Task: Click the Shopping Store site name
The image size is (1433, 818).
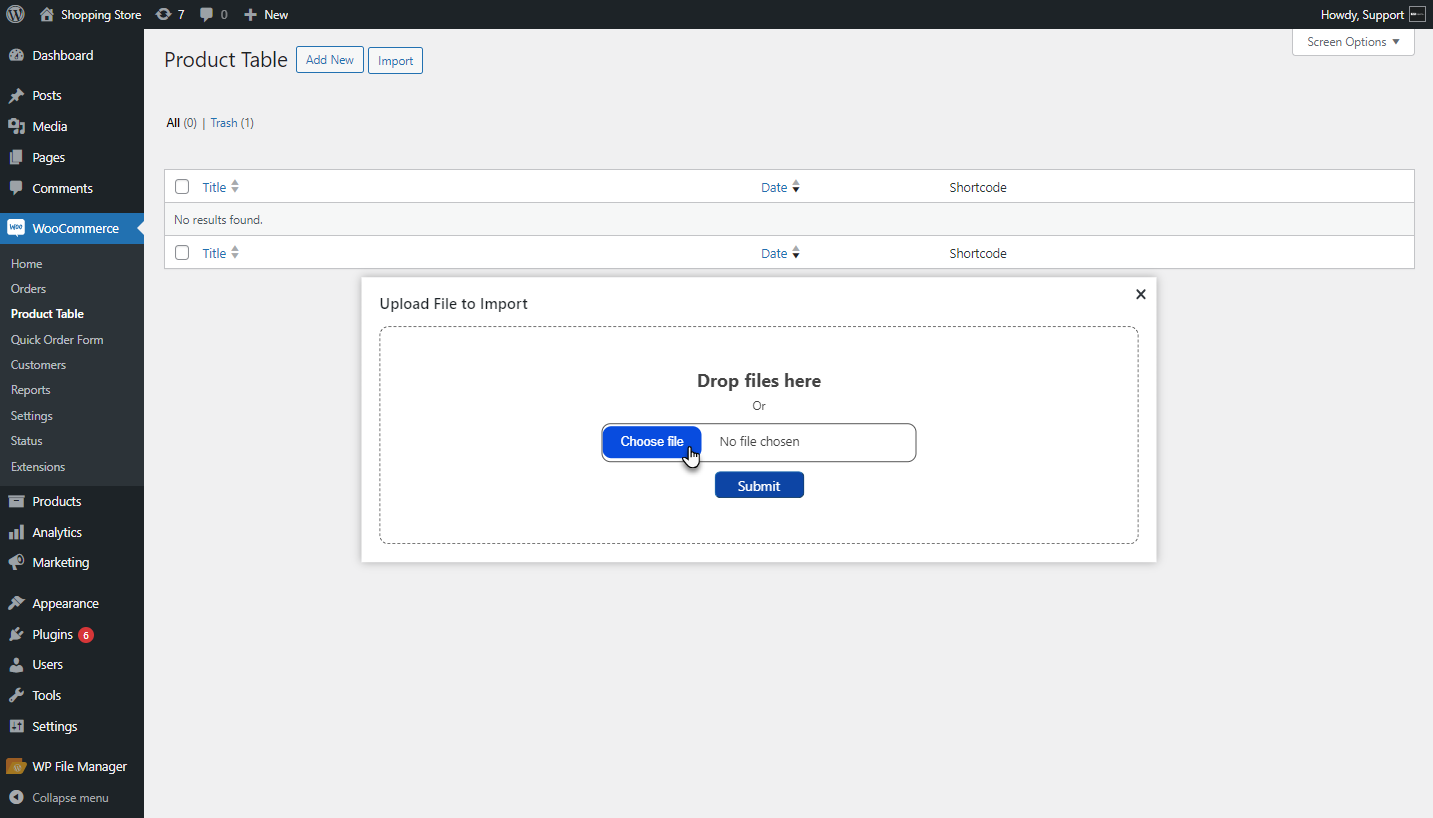Action: pyautogui.click(x=101, y=15)
